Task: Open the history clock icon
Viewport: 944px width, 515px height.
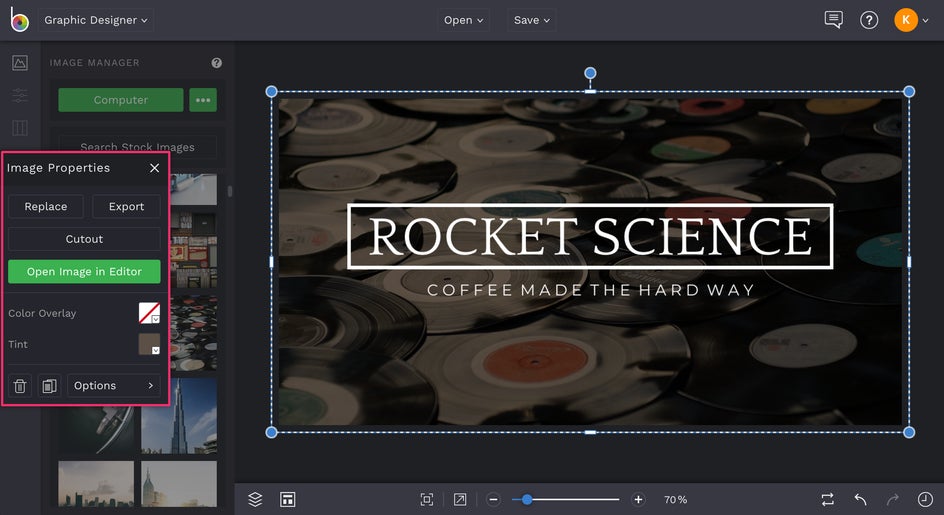Action: (925, 499)
